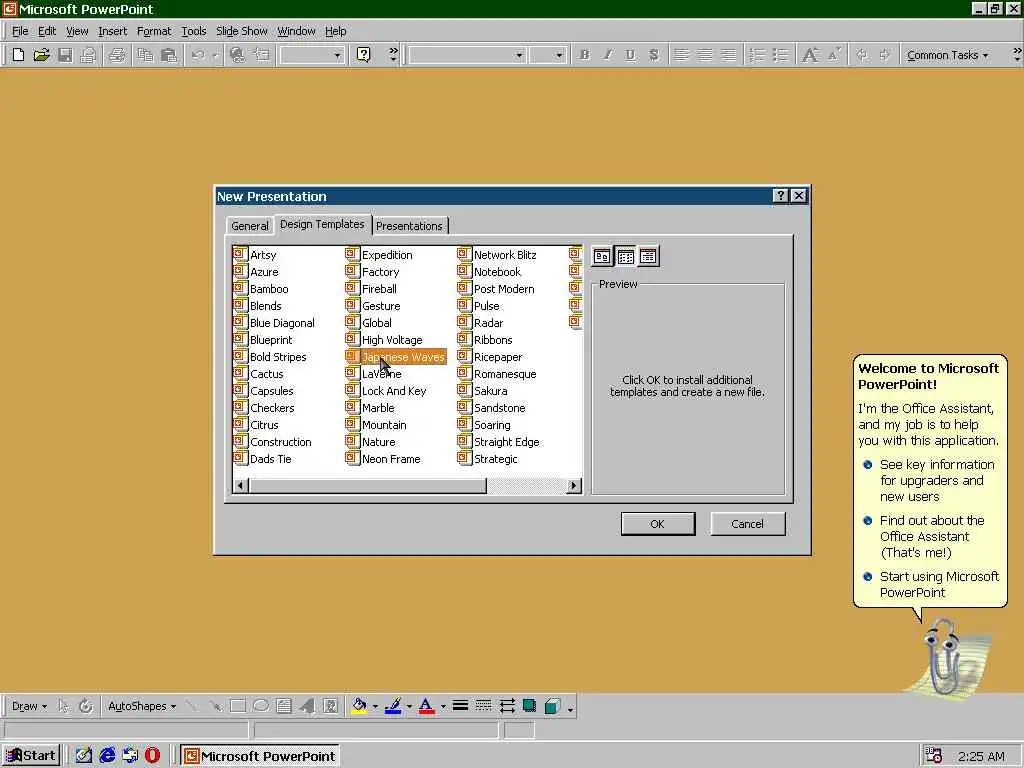Open the Draw menu dropdown
1024x768 pixels.
click(29, 706)
